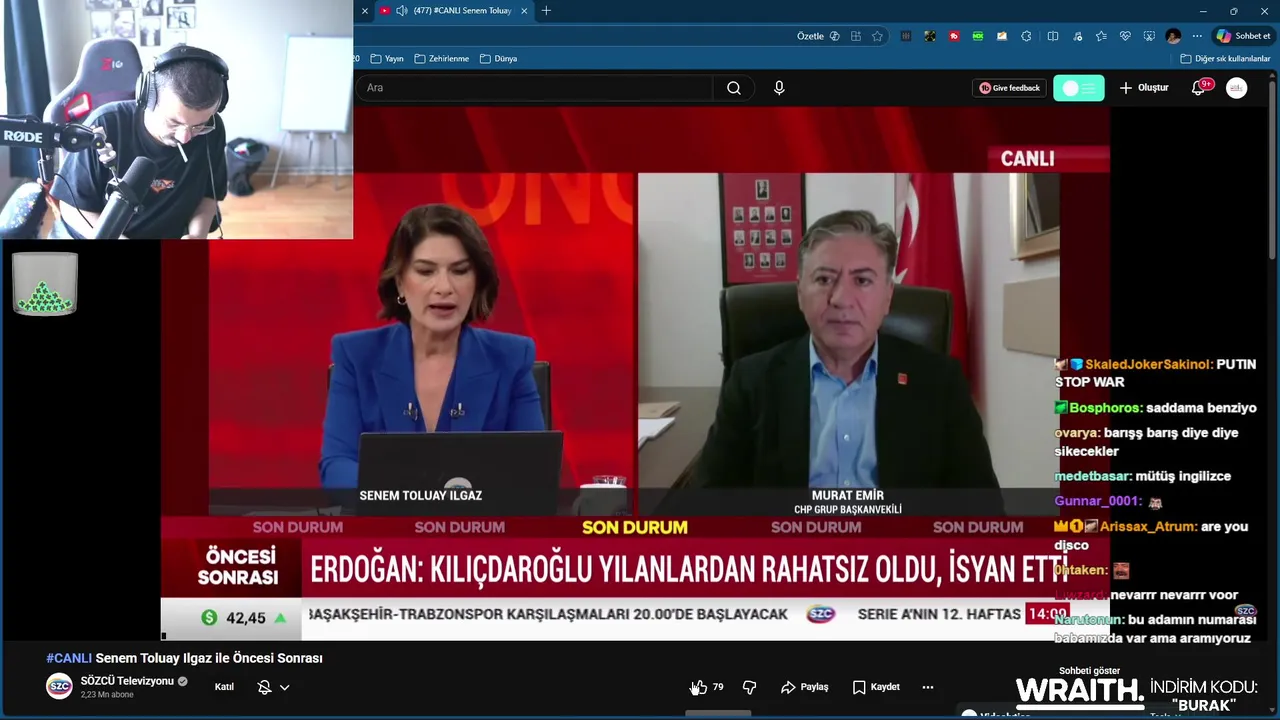Open YouTube account avatar menu
The width and height of the screenshot is (1280, 720).
(x=1237, y=88)
